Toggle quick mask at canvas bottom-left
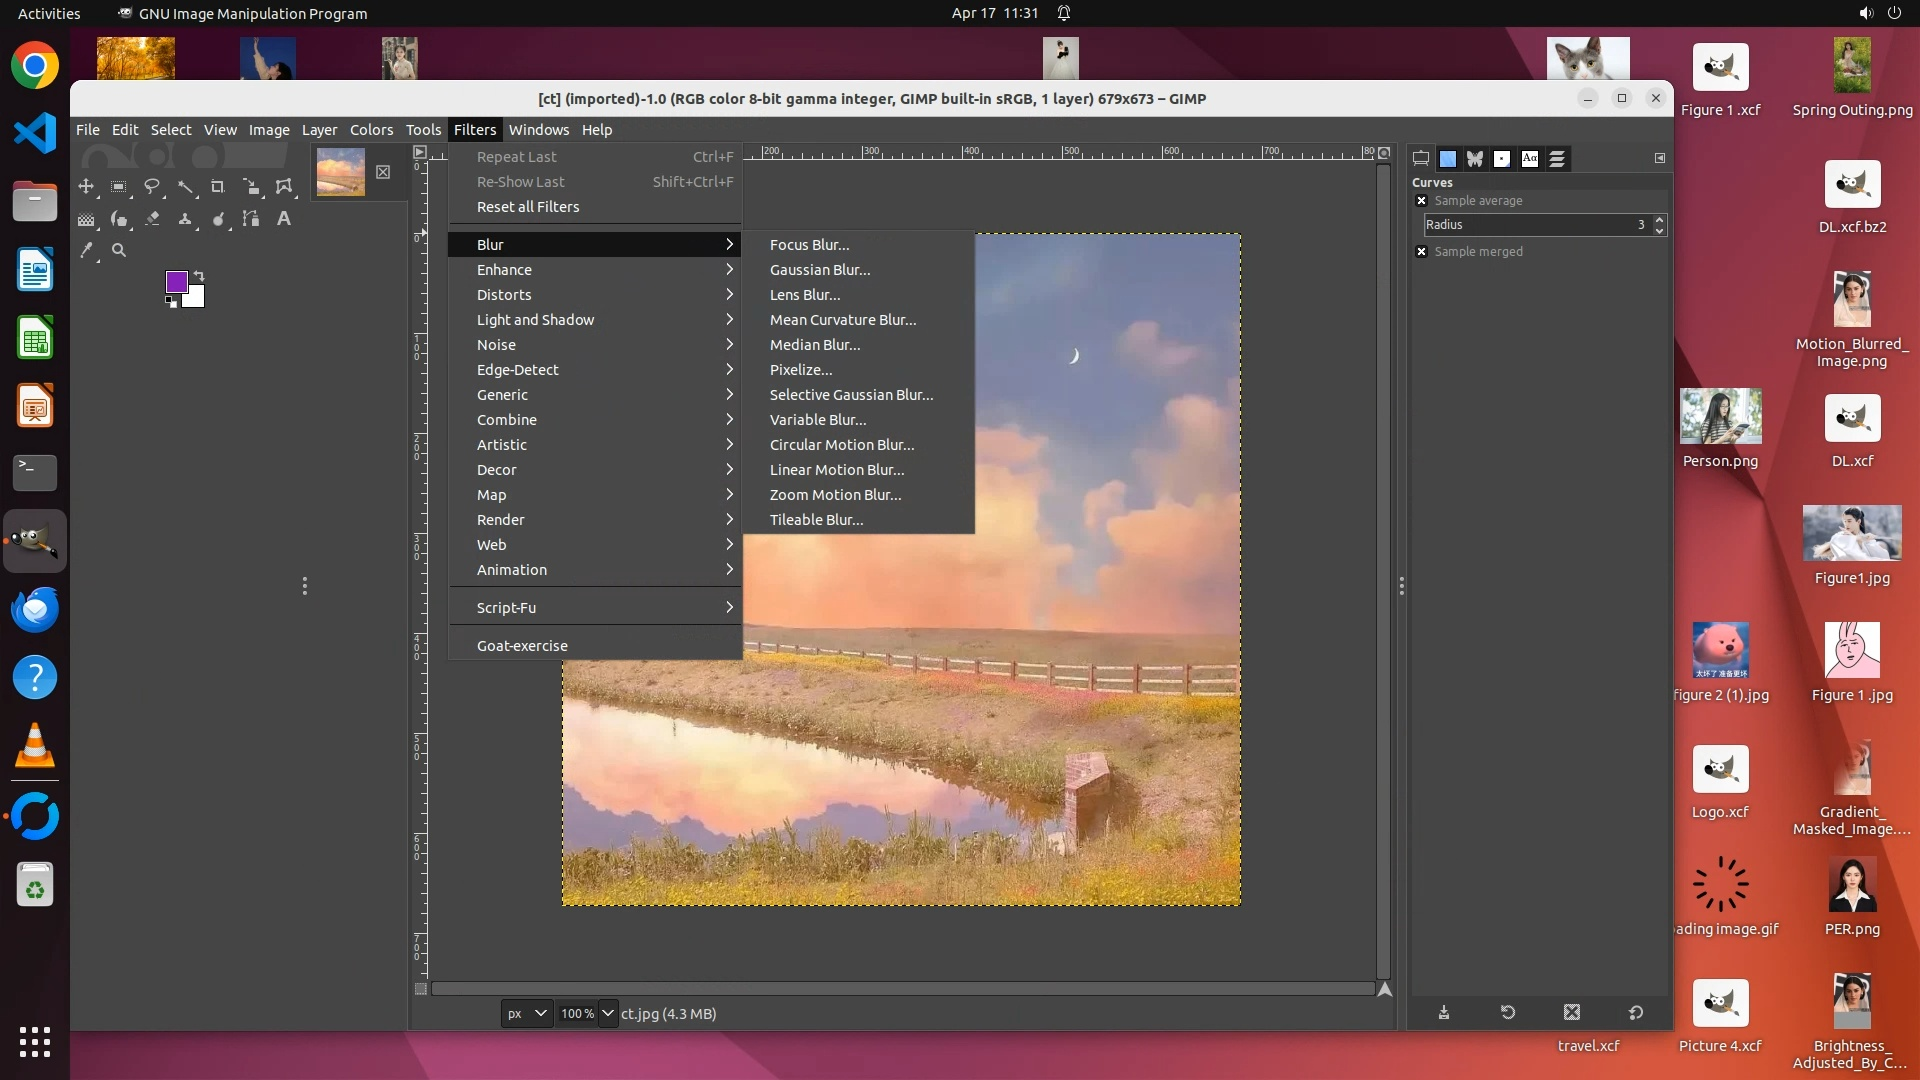The image size is (1920, 1080). (421, 989)
